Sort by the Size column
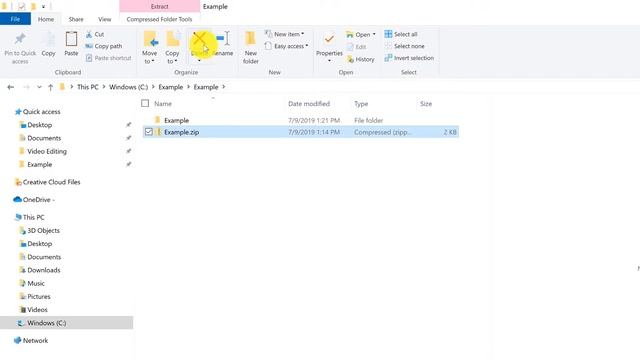Screen dimensions: 640x360 (426, 104)
